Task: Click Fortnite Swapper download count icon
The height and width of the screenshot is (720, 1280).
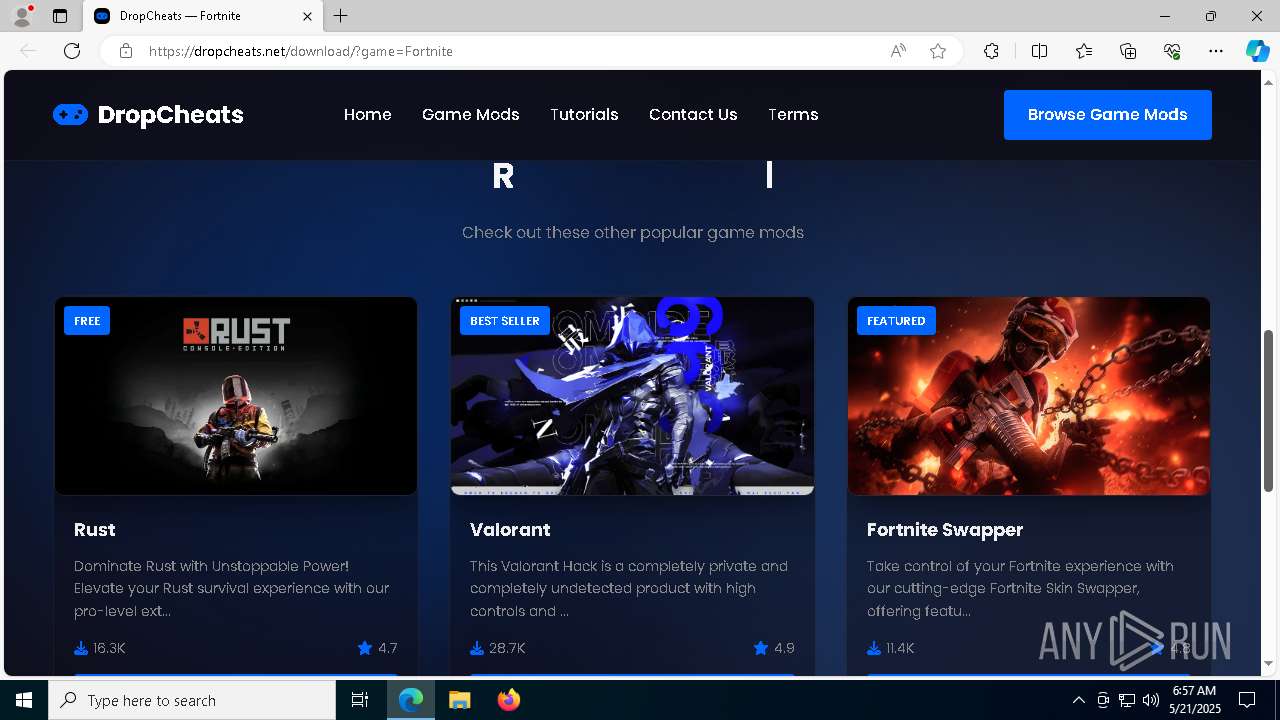Action: click(x=874, y=648)
